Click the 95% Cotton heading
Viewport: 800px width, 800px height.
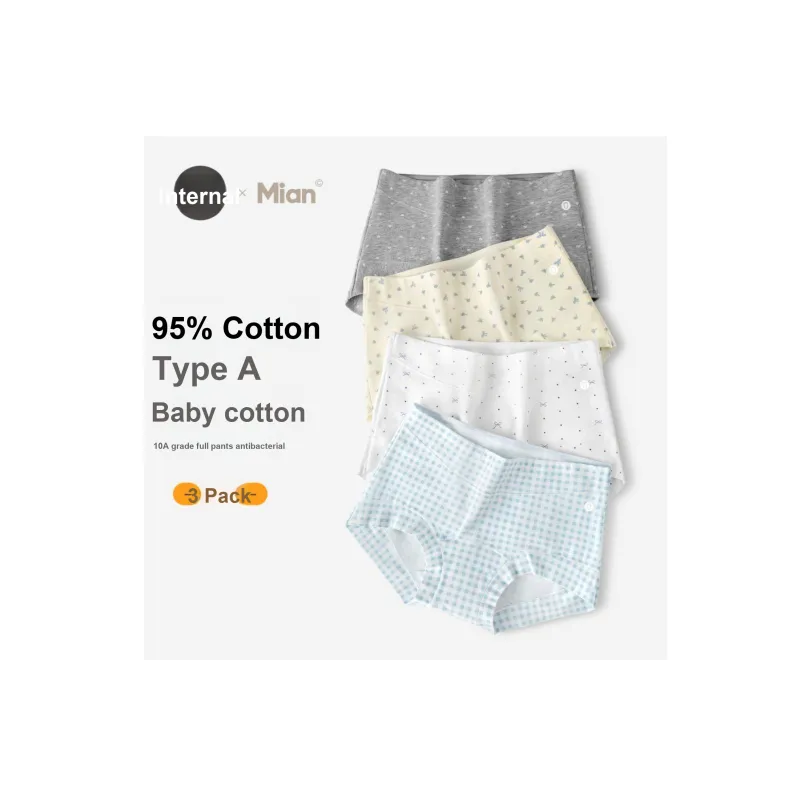coord(236,328)
